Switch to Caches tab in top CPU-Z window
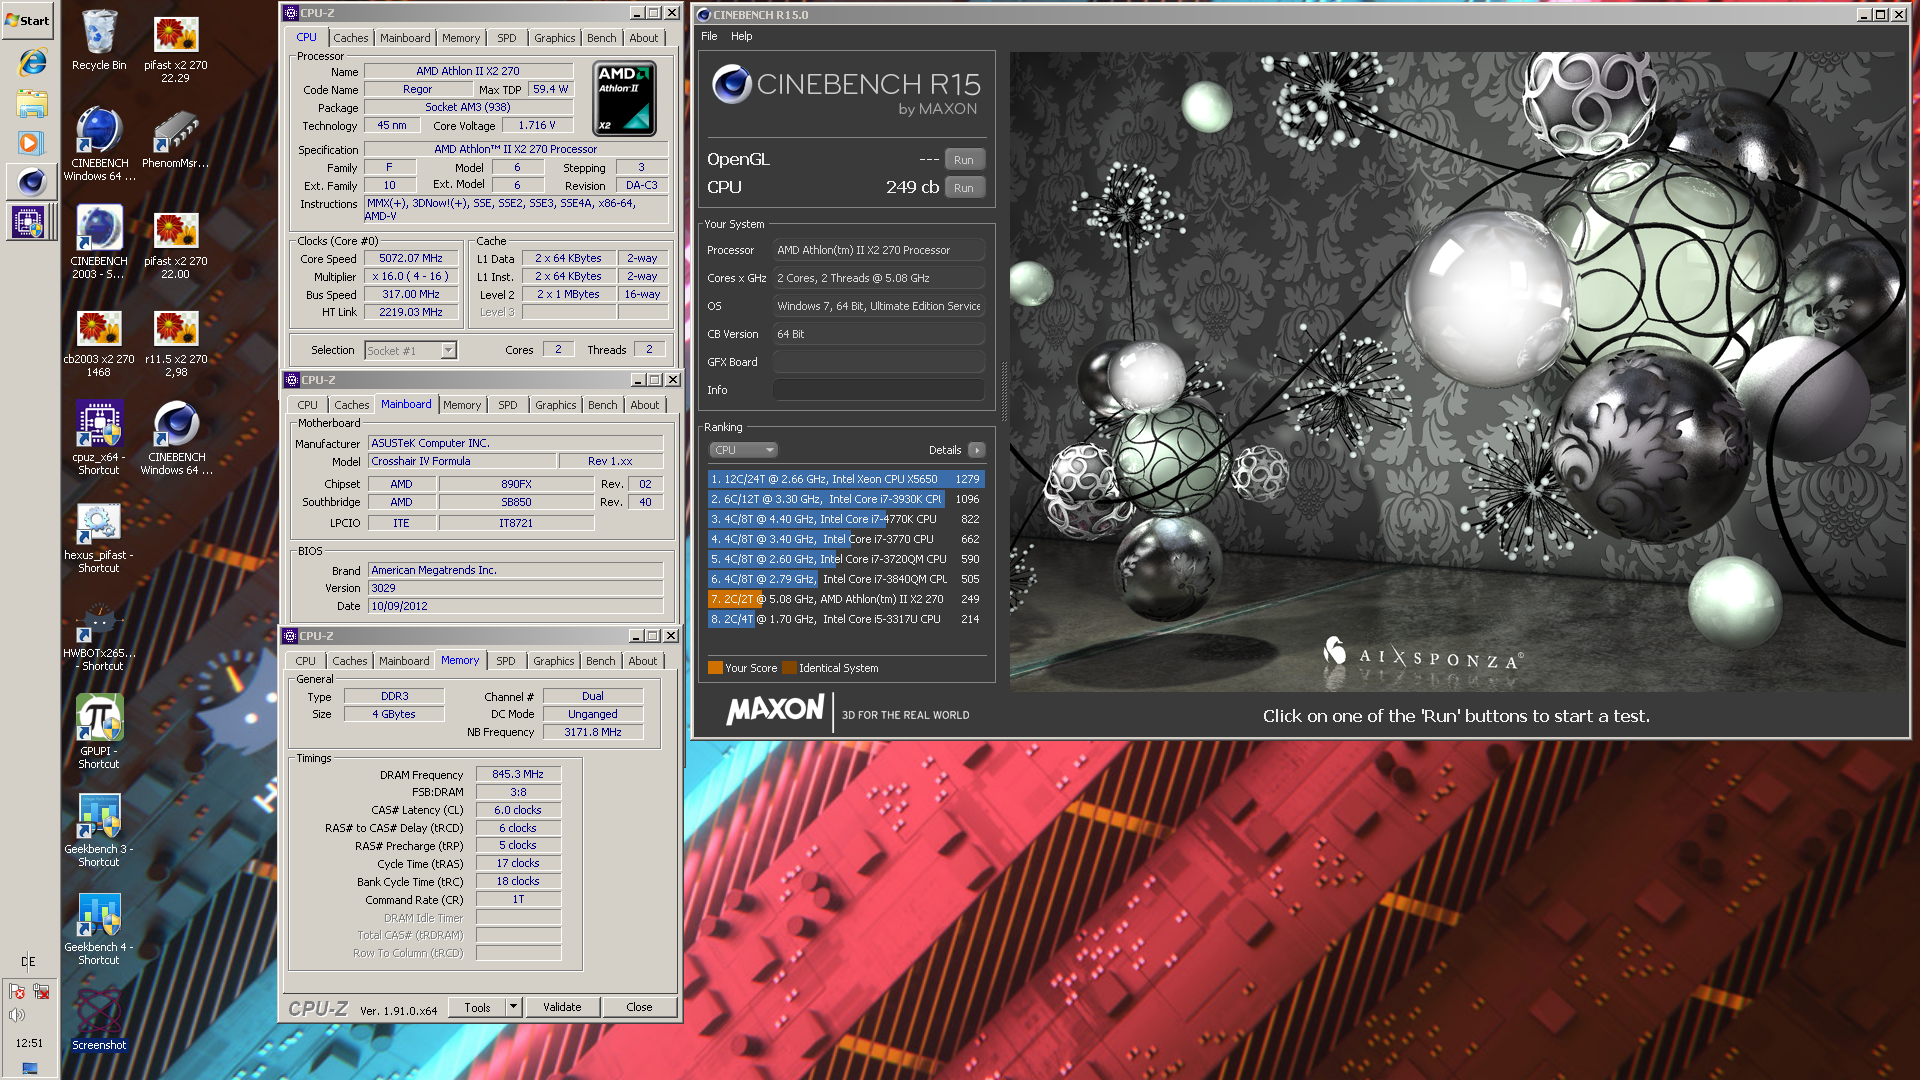The height and width of the screenshot is (1080, 1920). 350,38
